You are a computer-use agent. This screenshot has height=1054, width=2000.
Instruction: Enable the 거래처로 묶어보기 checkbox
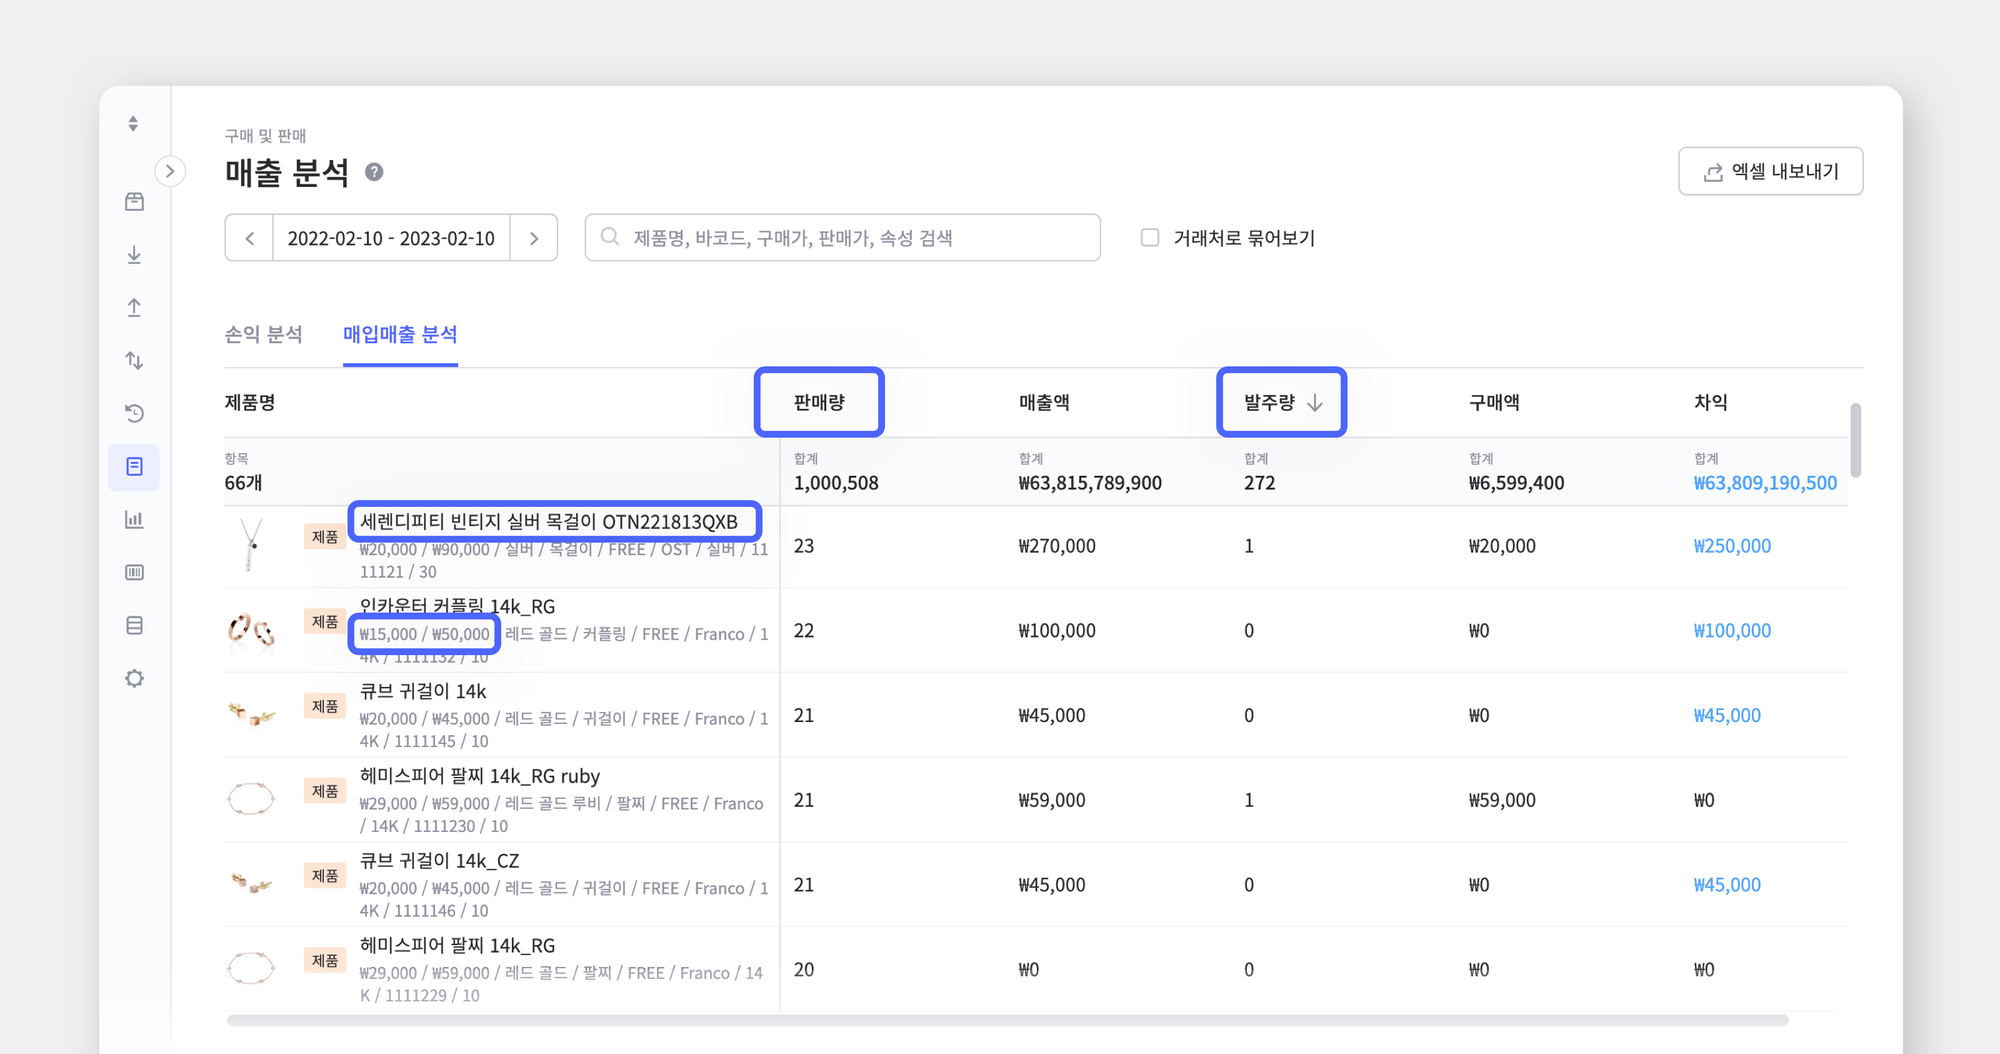pyautogui.click(x=1149, y=237)
